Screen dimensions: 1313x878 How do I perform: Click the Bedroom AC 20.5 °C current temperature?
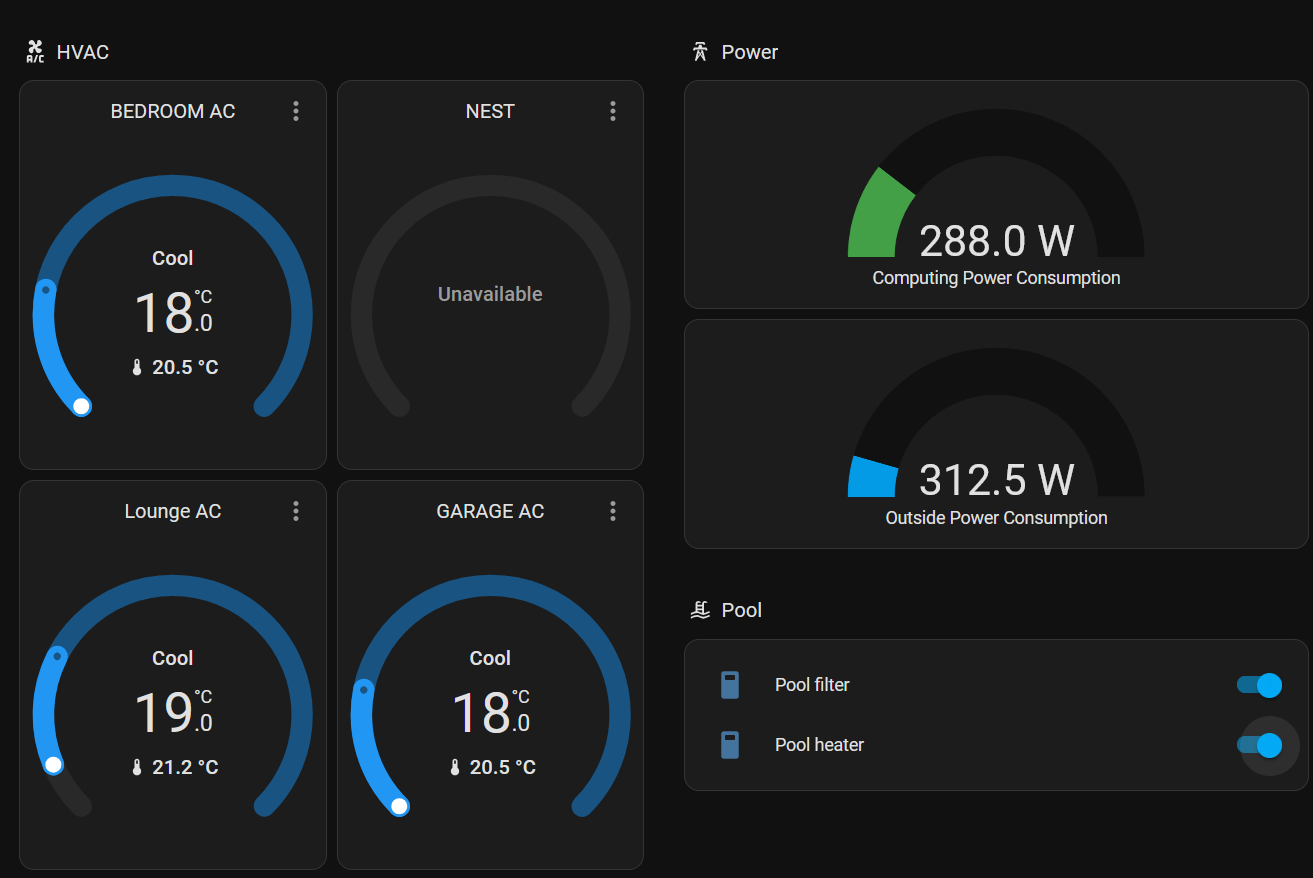click(185, 367)
